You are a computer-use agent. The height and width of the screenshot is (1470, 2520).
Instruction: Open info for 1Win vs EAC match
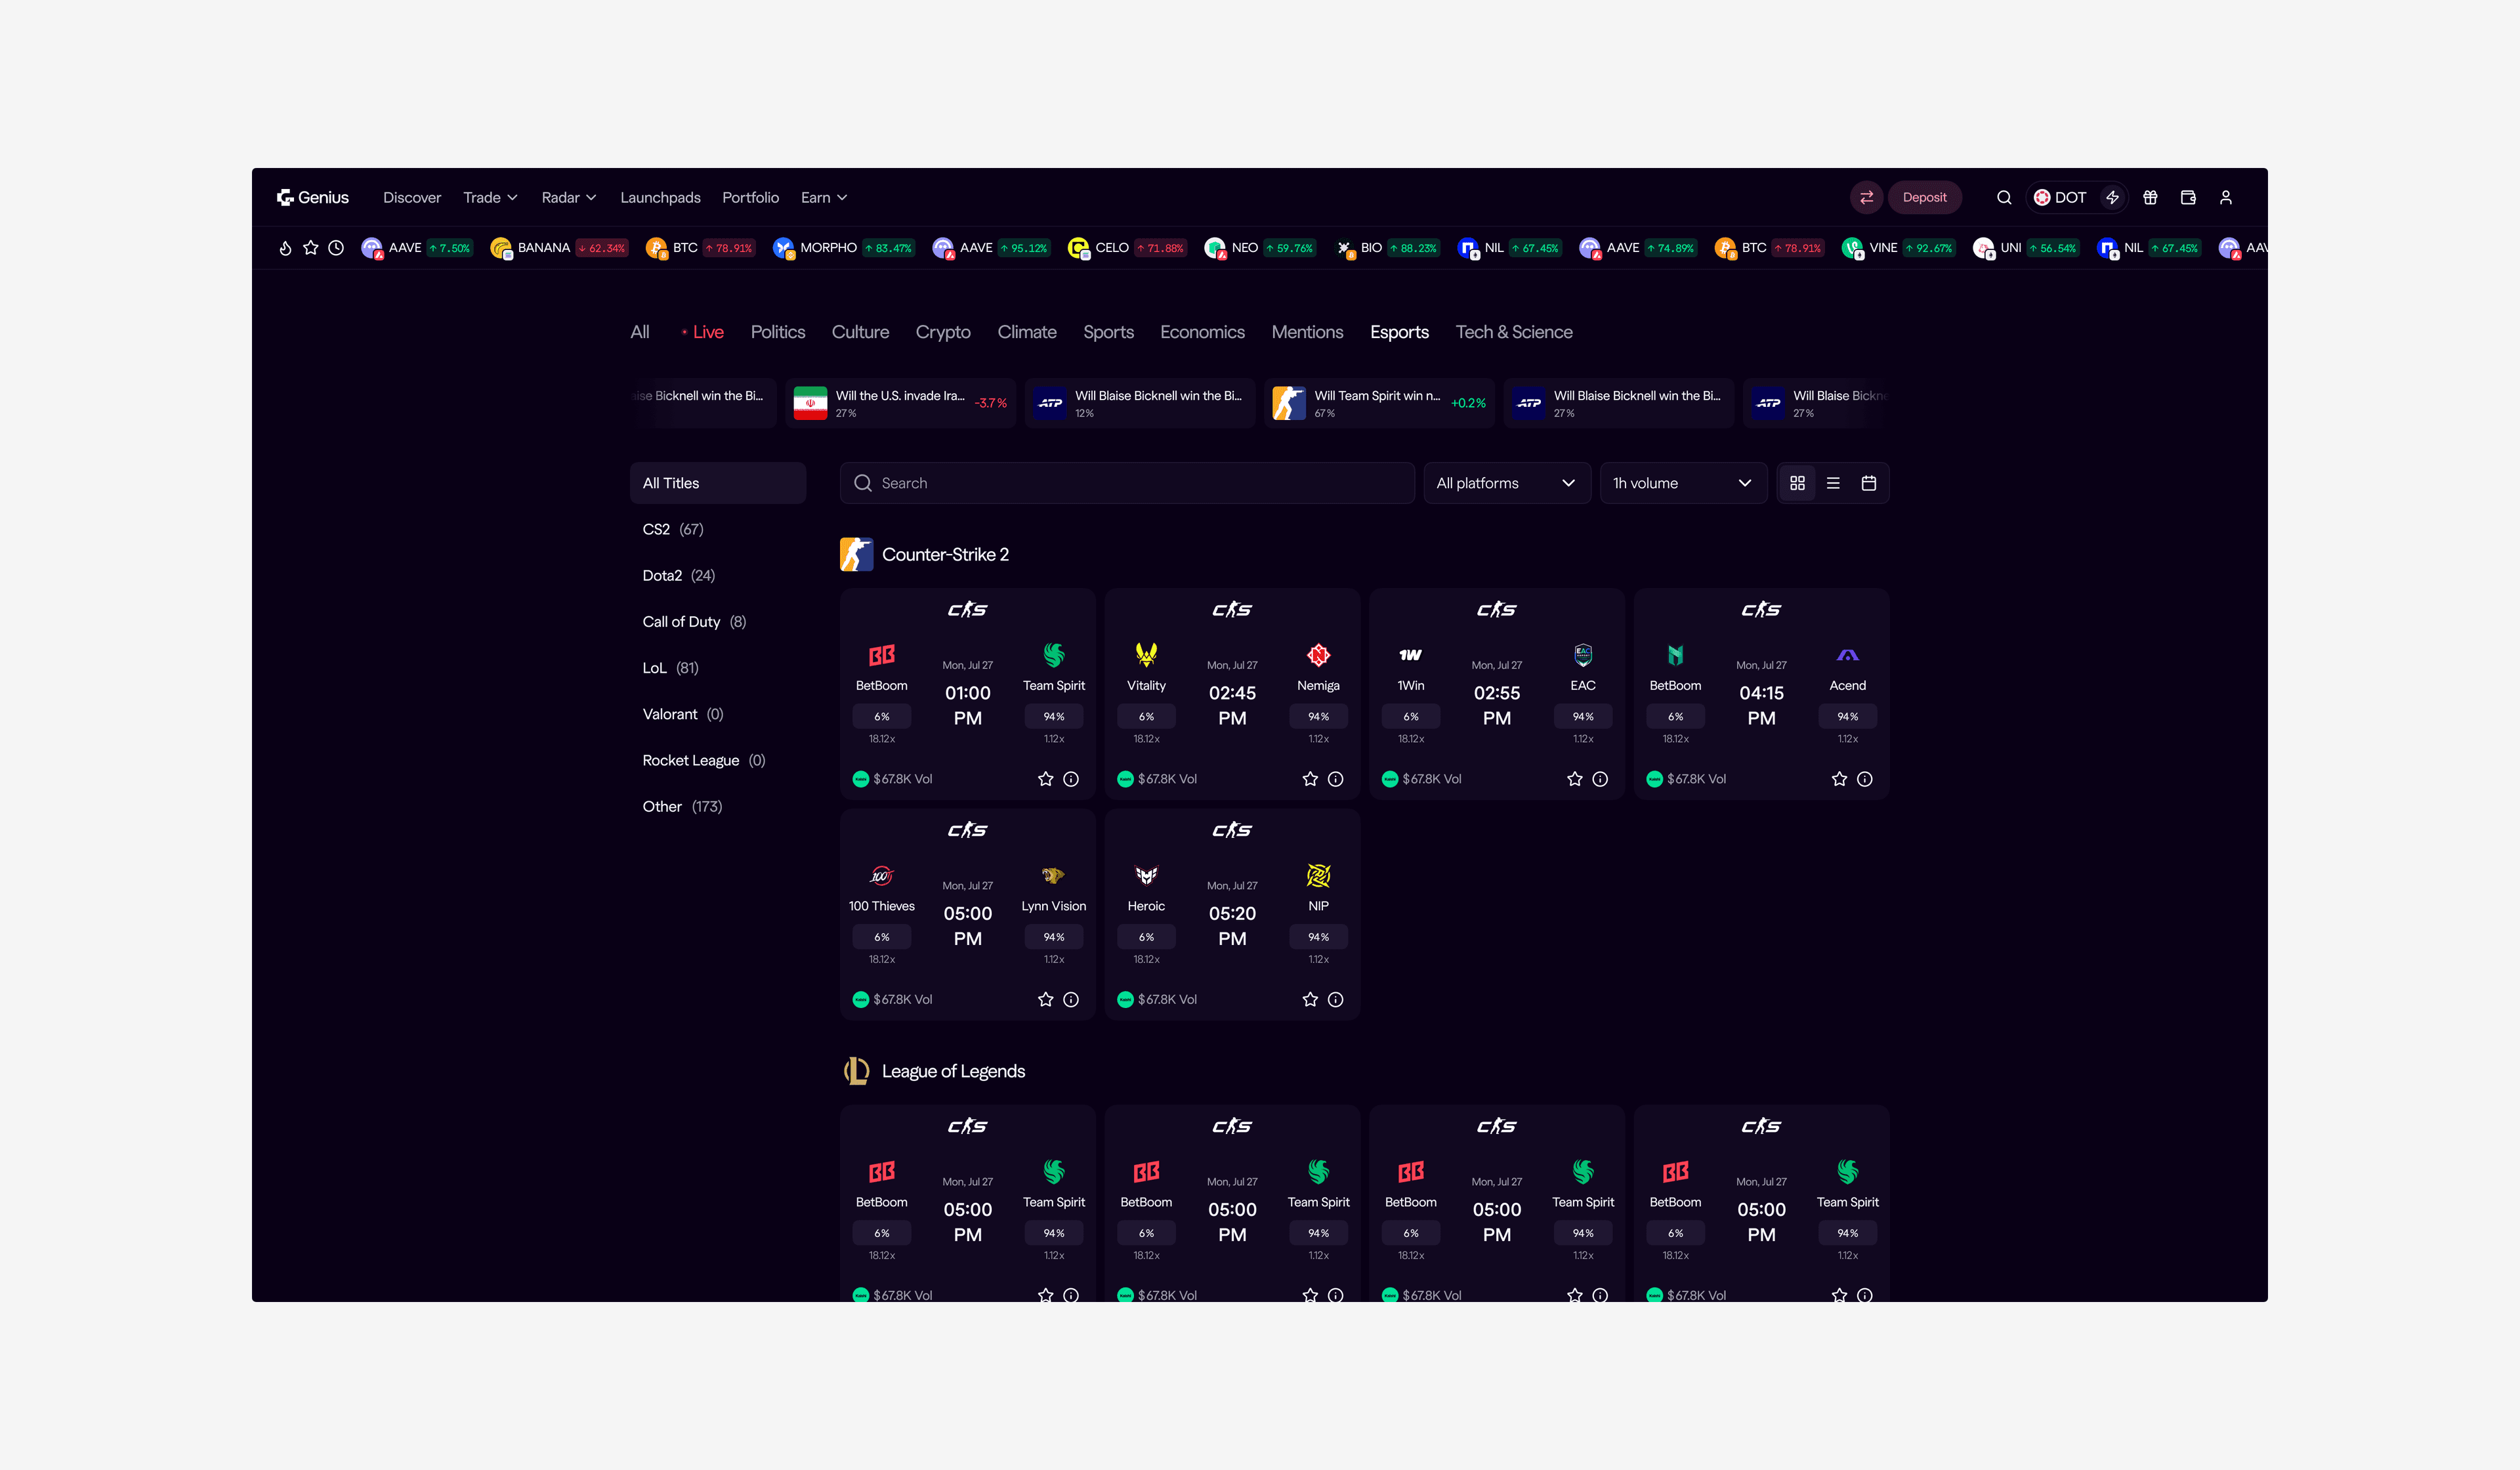click(x=1600, y=779)
